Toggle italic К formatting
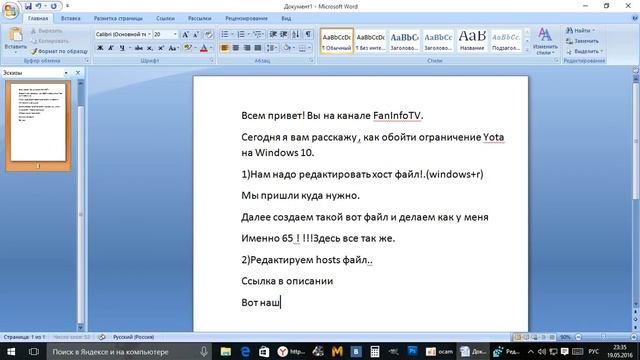The image size is (640, 360). click(111, 48)
